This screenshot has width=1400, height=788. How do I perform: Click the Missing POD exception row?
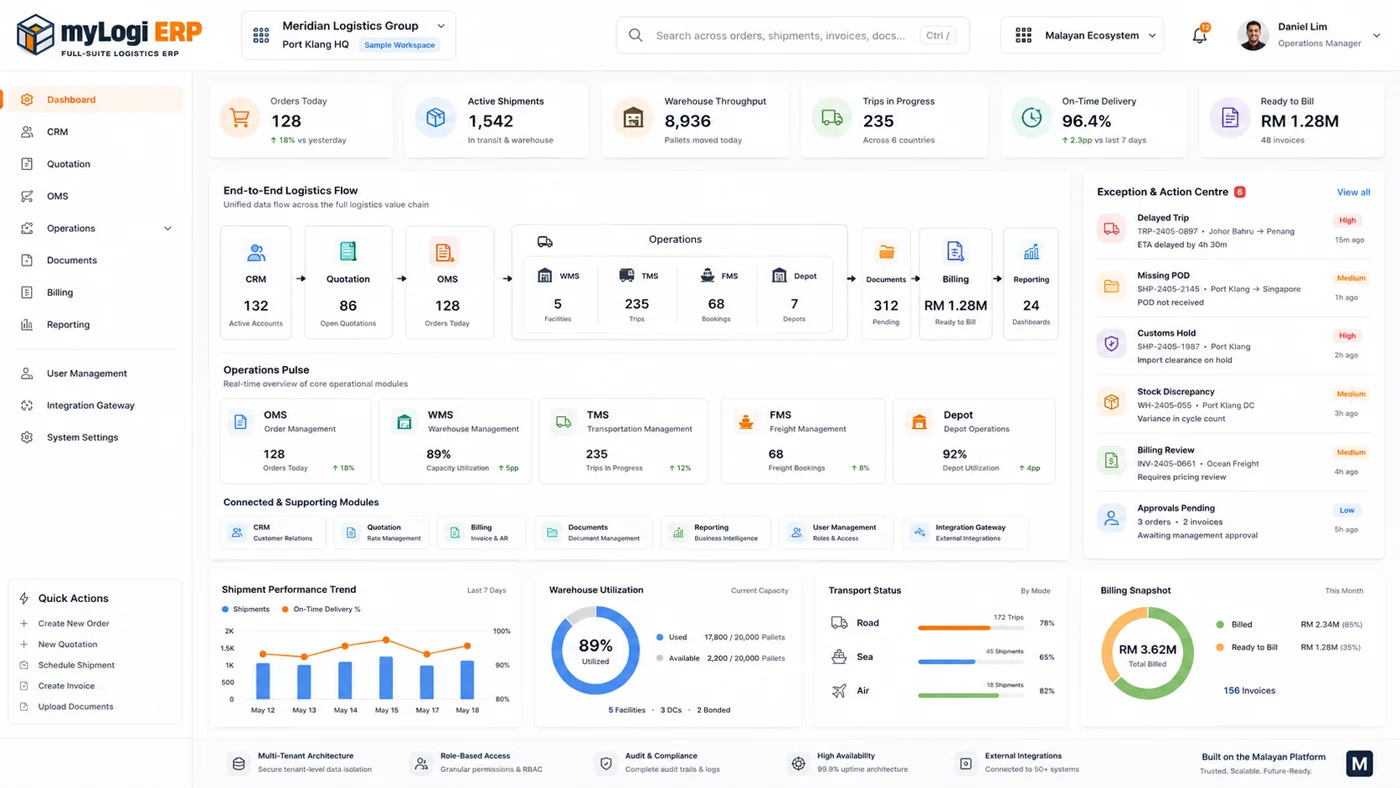coord(1233,288)
